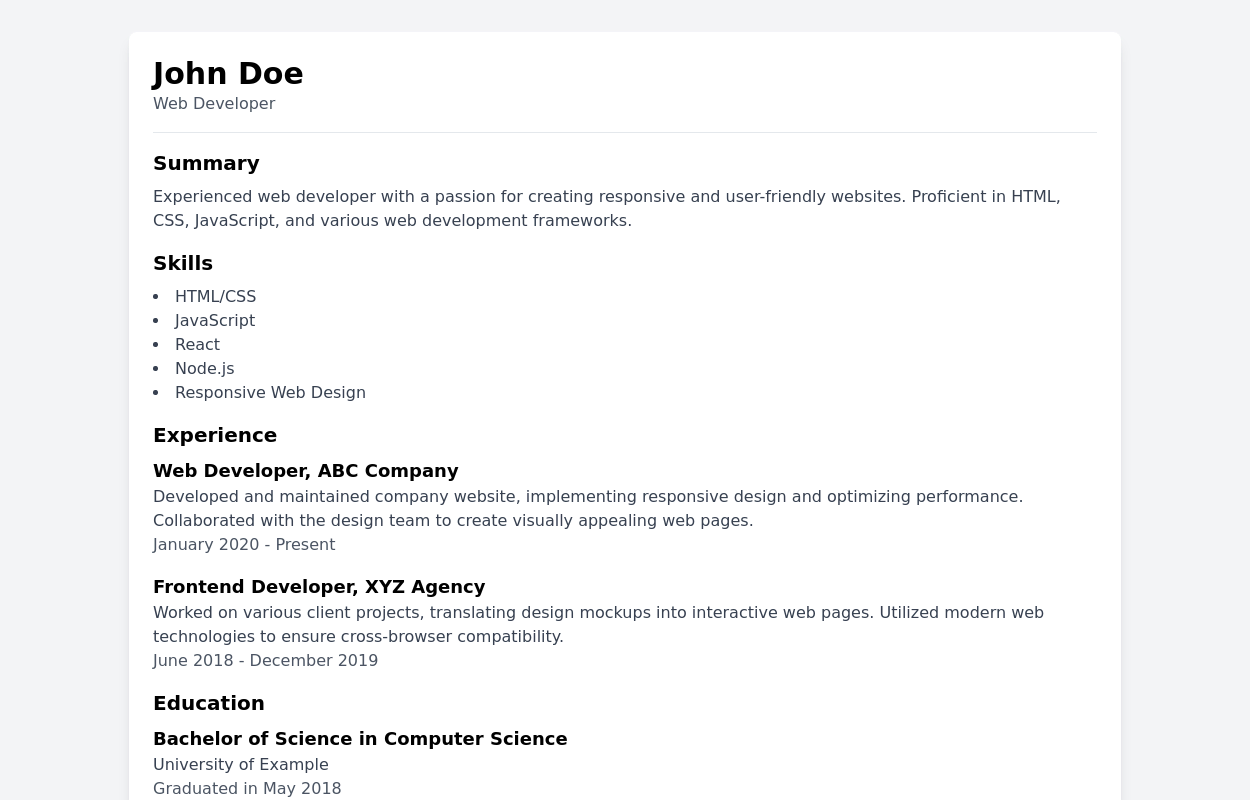The height and width of the screenshot is (800, 1250).
Task: Click the ABC Company job description text
Action: [x=588, y=508]
